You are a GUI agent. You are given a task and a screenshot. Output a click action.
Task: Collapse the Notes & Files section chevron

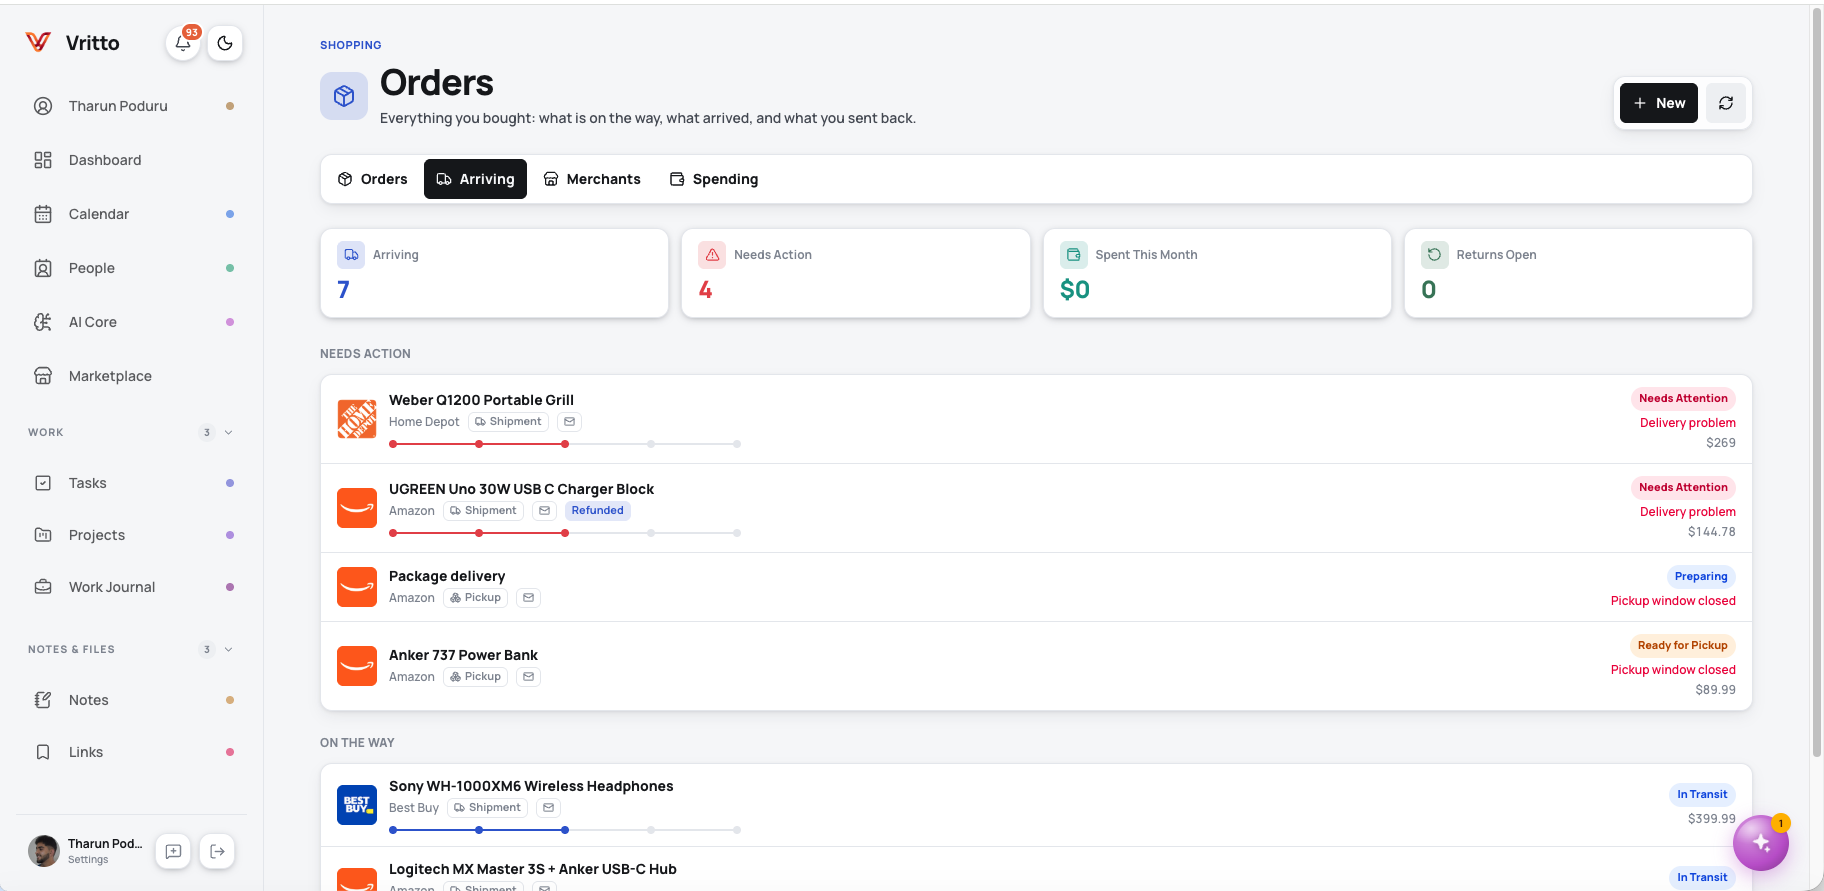(229, 650)
